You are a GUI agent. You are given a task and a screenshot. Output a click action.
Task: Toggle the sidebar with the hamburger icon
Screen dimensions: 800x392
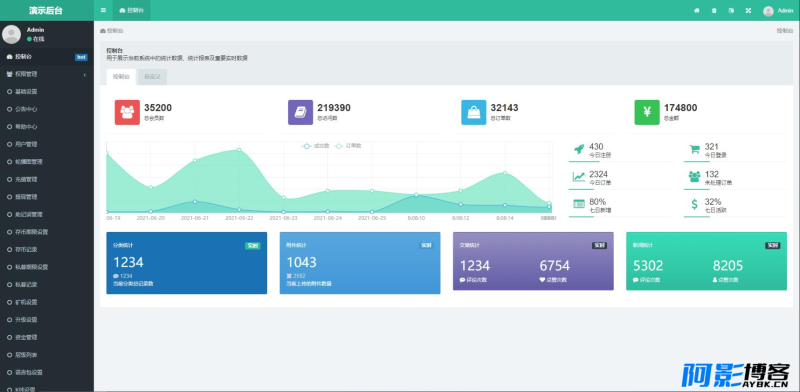(x=104, y=10)
